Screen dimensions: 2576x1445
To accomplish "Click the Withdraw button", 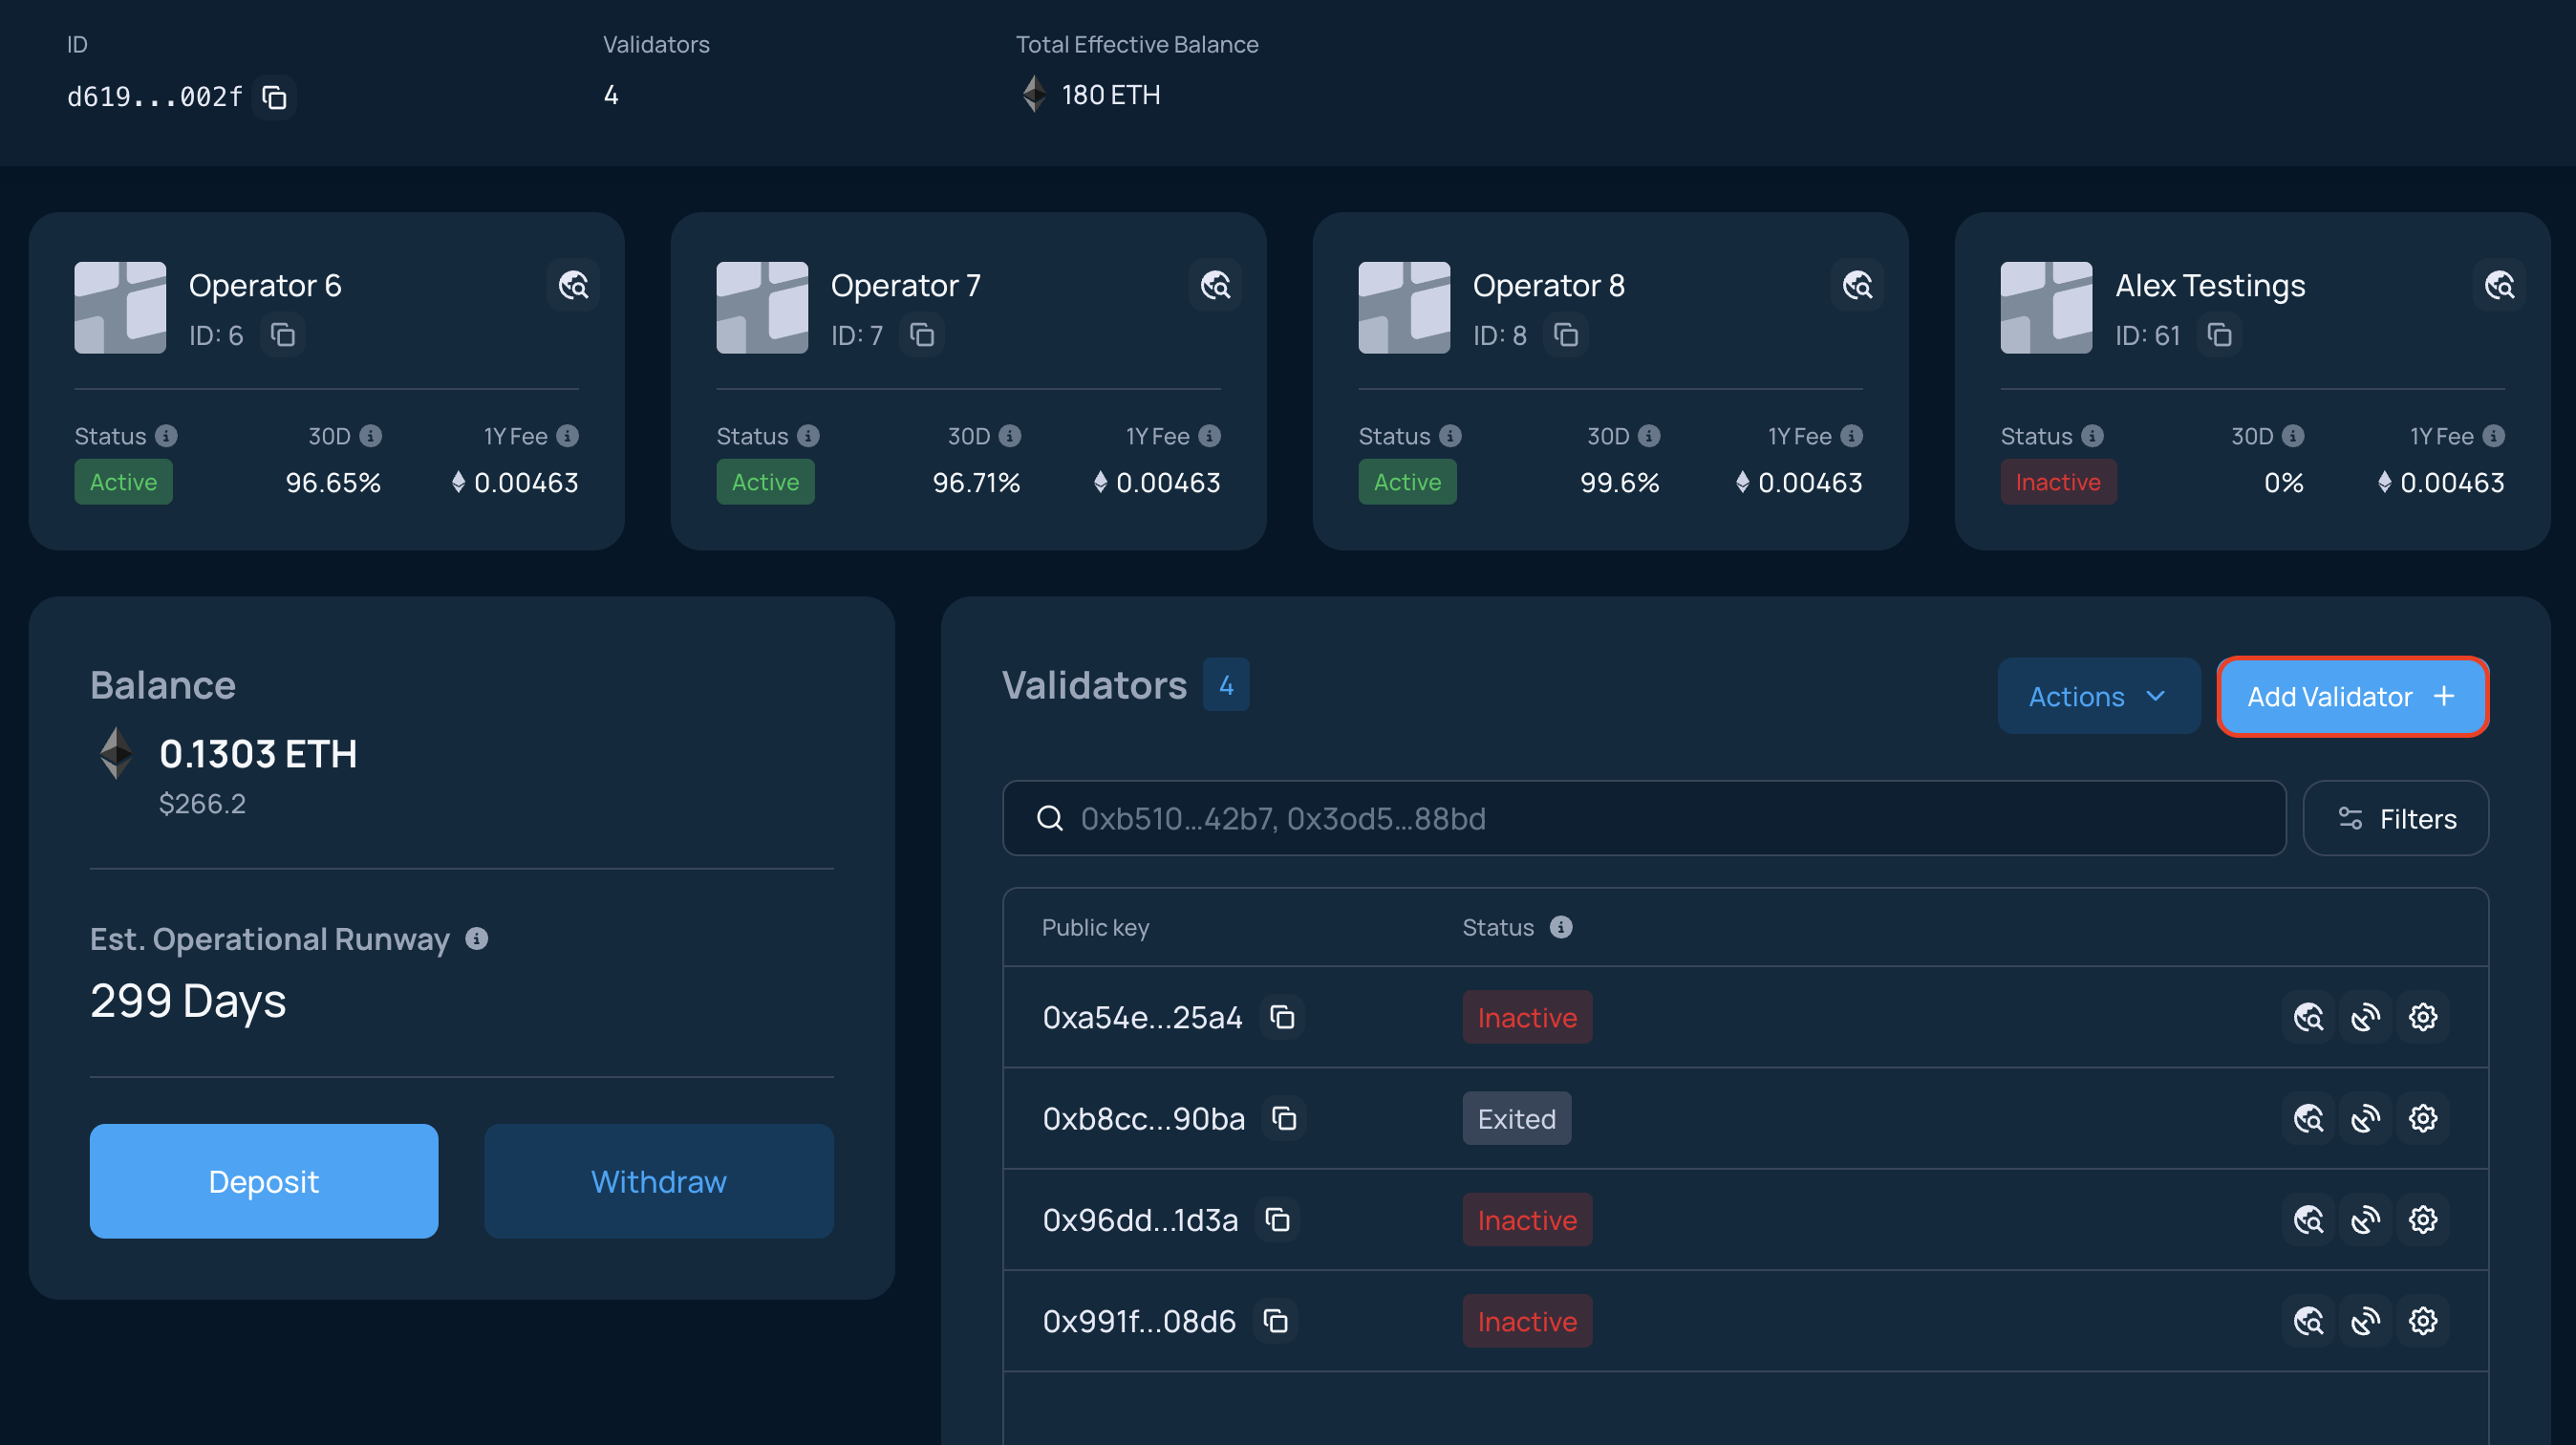I will (x=658, y=1181).
